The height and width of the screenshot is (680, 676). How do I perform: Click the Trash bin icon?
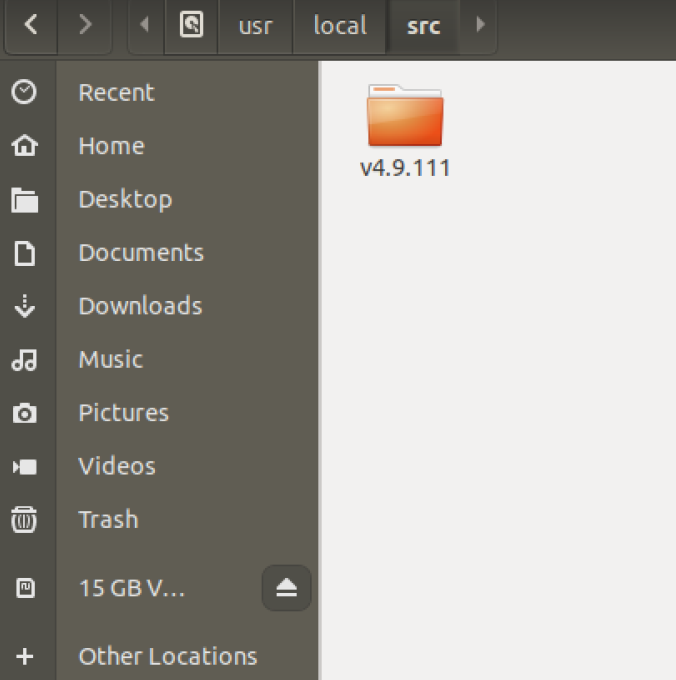click(x=25, y=520)
